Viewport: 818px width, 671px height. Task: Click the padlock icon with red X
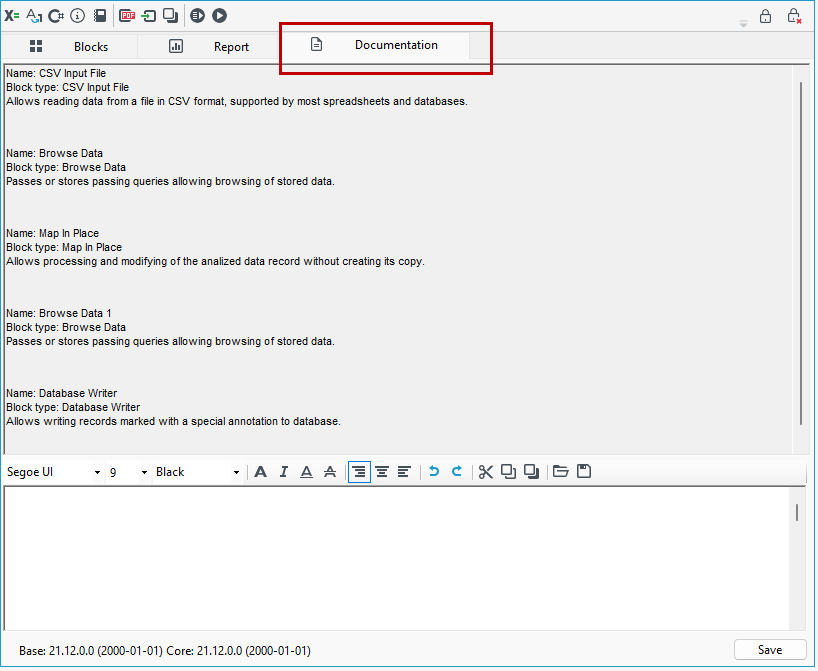coord(794,16)
